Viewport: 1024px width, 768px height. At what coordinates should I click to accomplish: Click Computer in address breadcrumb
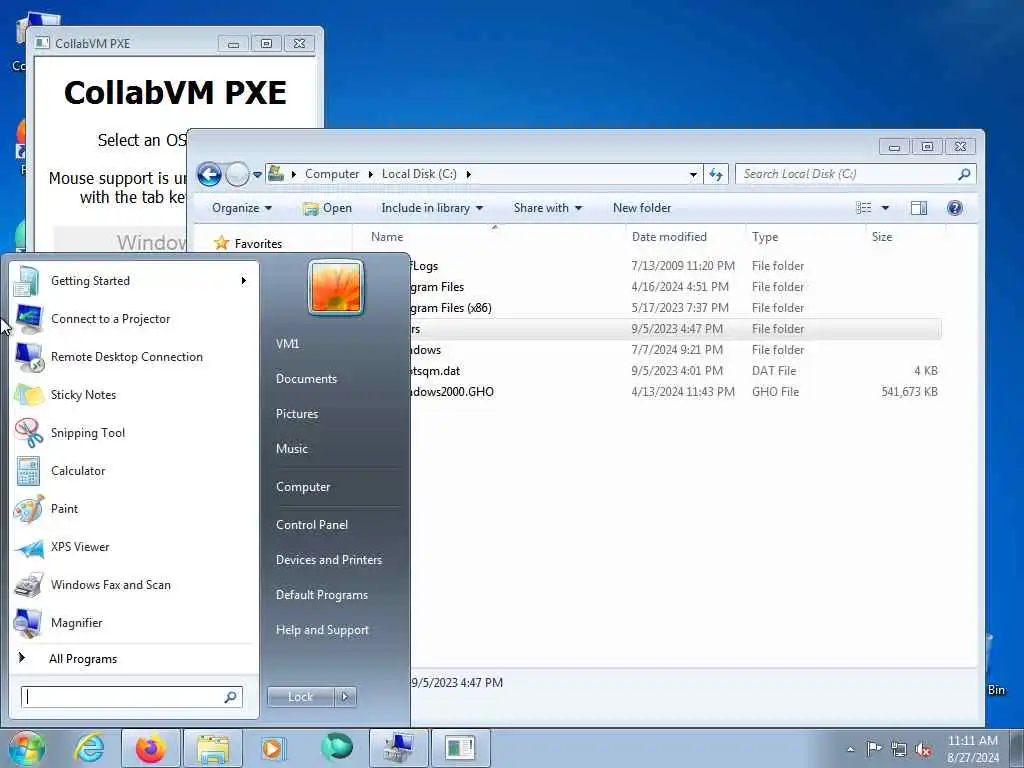point(332,174)
